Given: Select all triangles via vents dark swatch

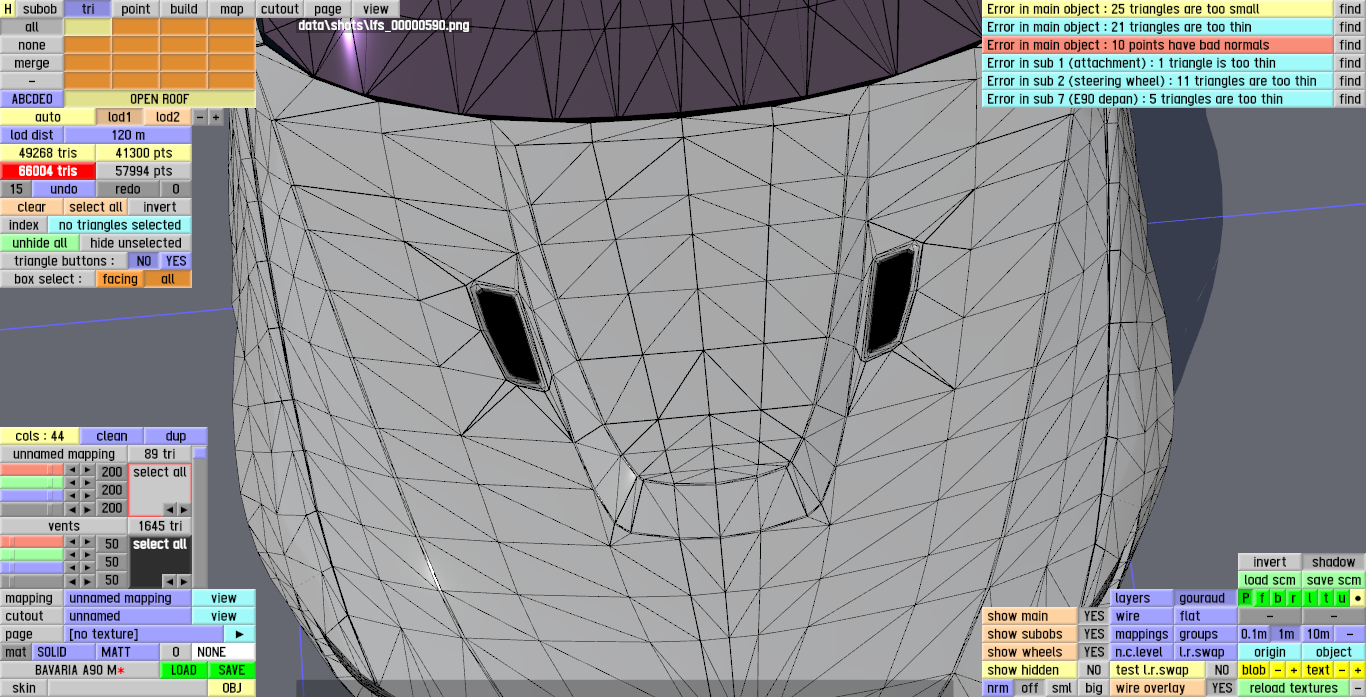Looking at the screenshot, I should tap(160, 544).
